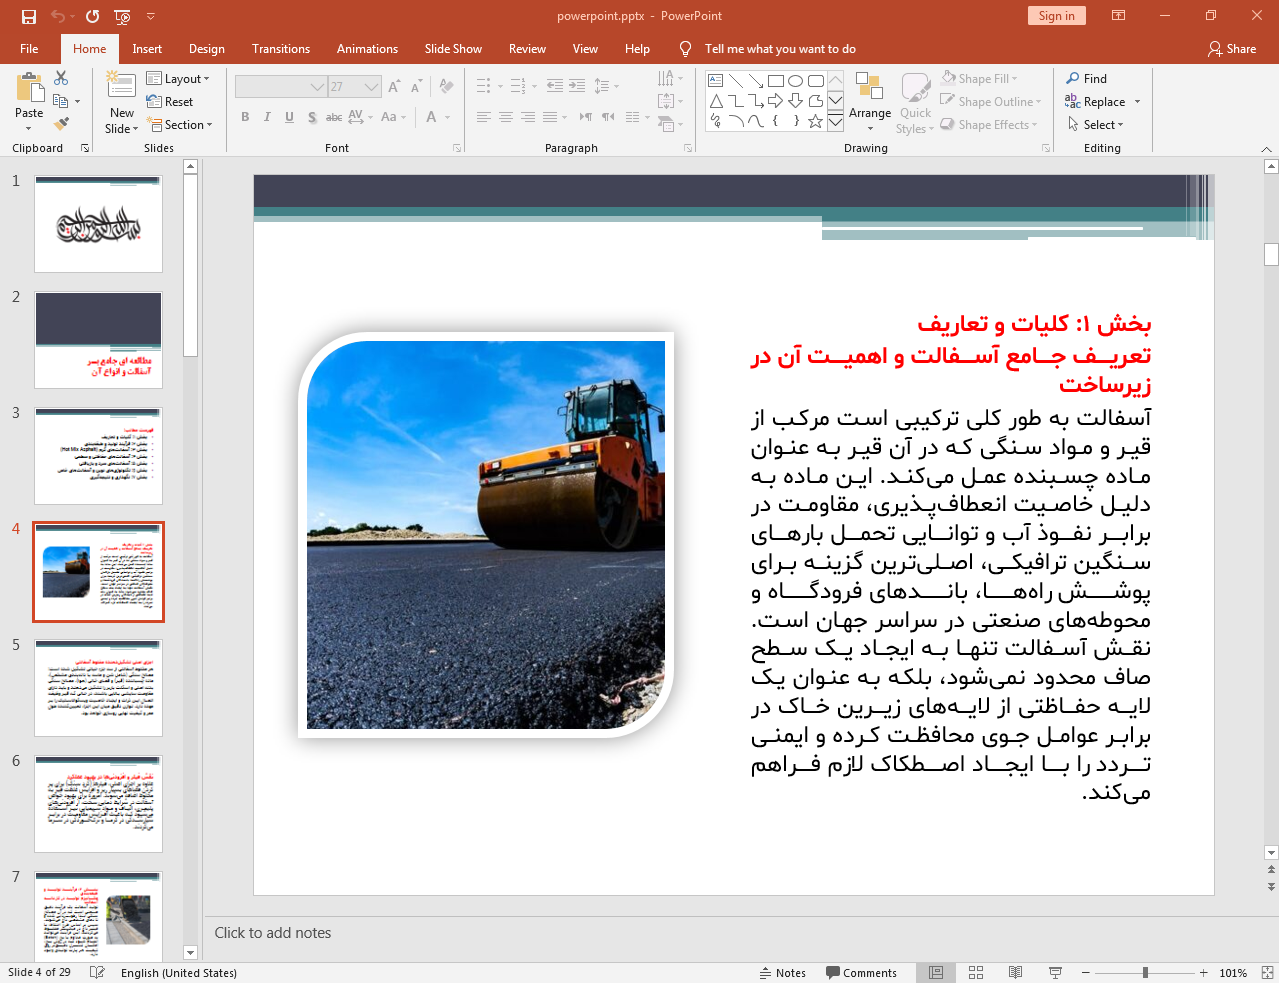Screen dimensions: 1279x983
Task: Select the star shape in shapes gallery
Action: tap(816, 121)
